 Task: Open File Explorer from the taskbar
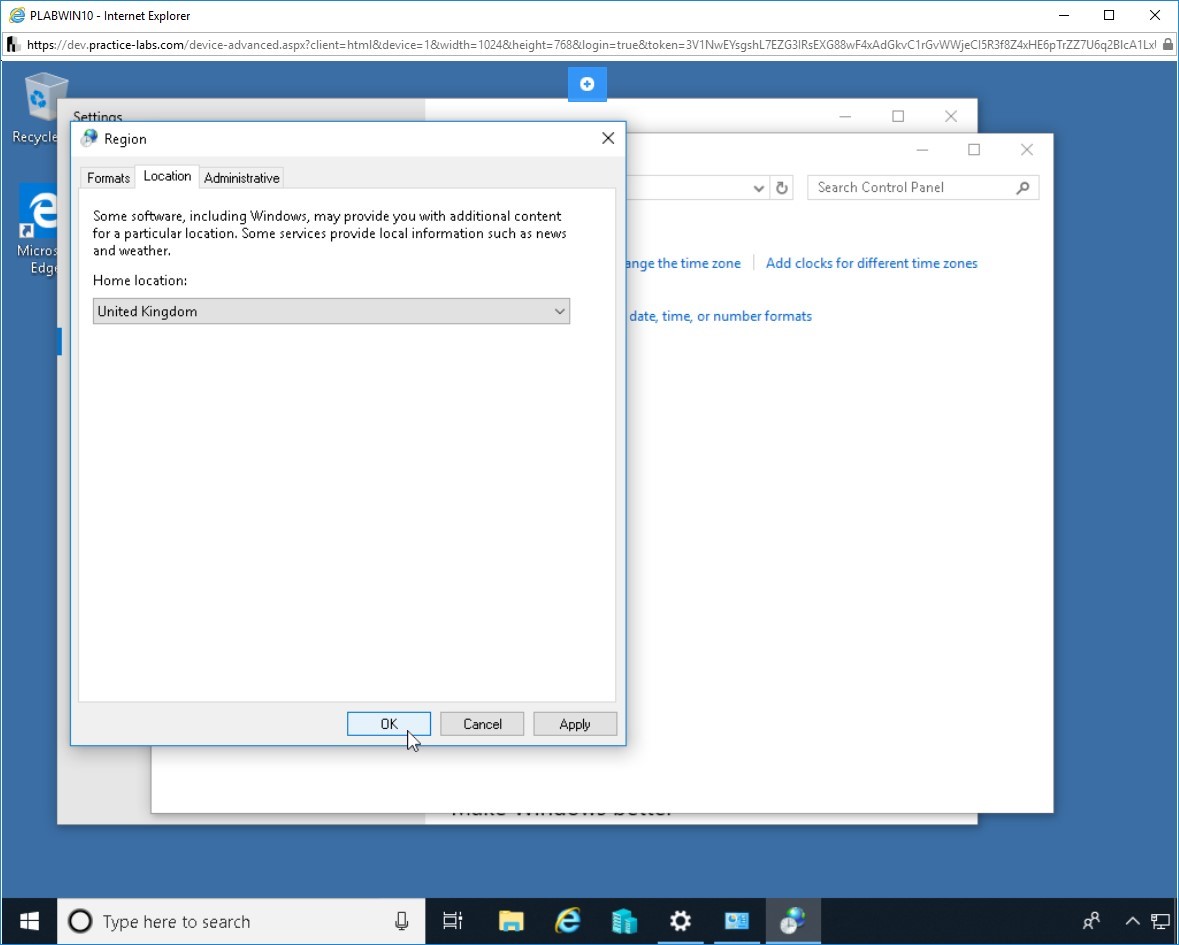click(511, 921)
